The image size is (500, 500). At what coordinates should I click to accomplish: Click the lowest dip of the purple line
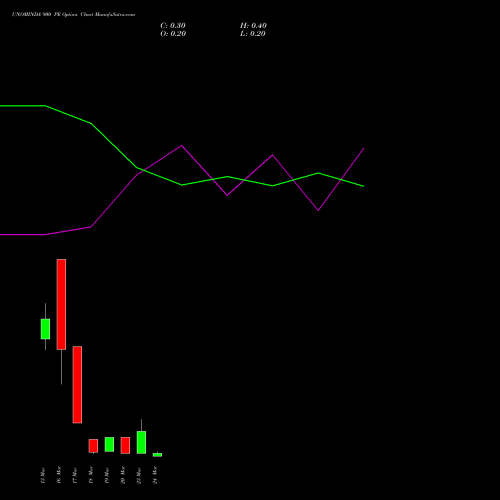[318, 210]
